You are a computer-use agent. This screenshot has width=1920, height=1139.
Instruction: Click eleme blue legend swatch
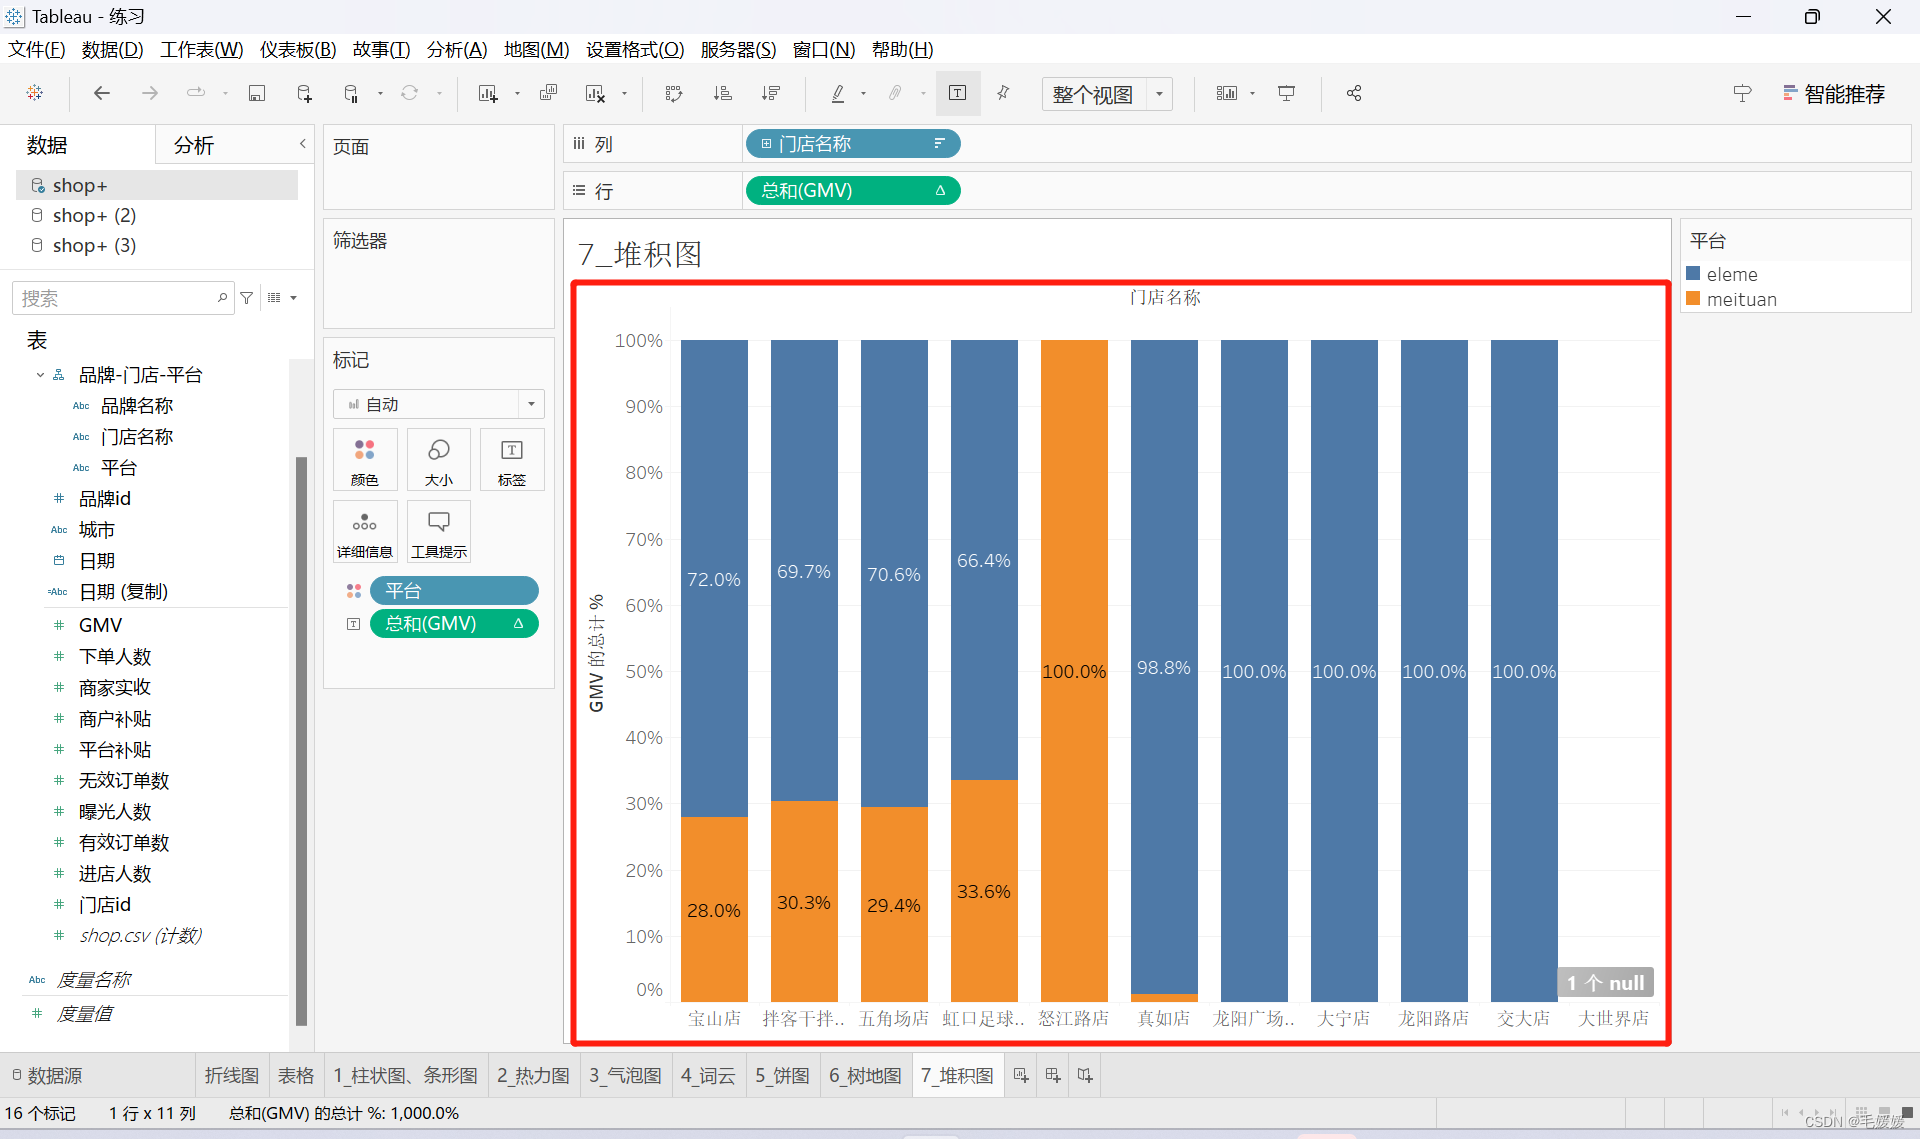[1694, 273]
